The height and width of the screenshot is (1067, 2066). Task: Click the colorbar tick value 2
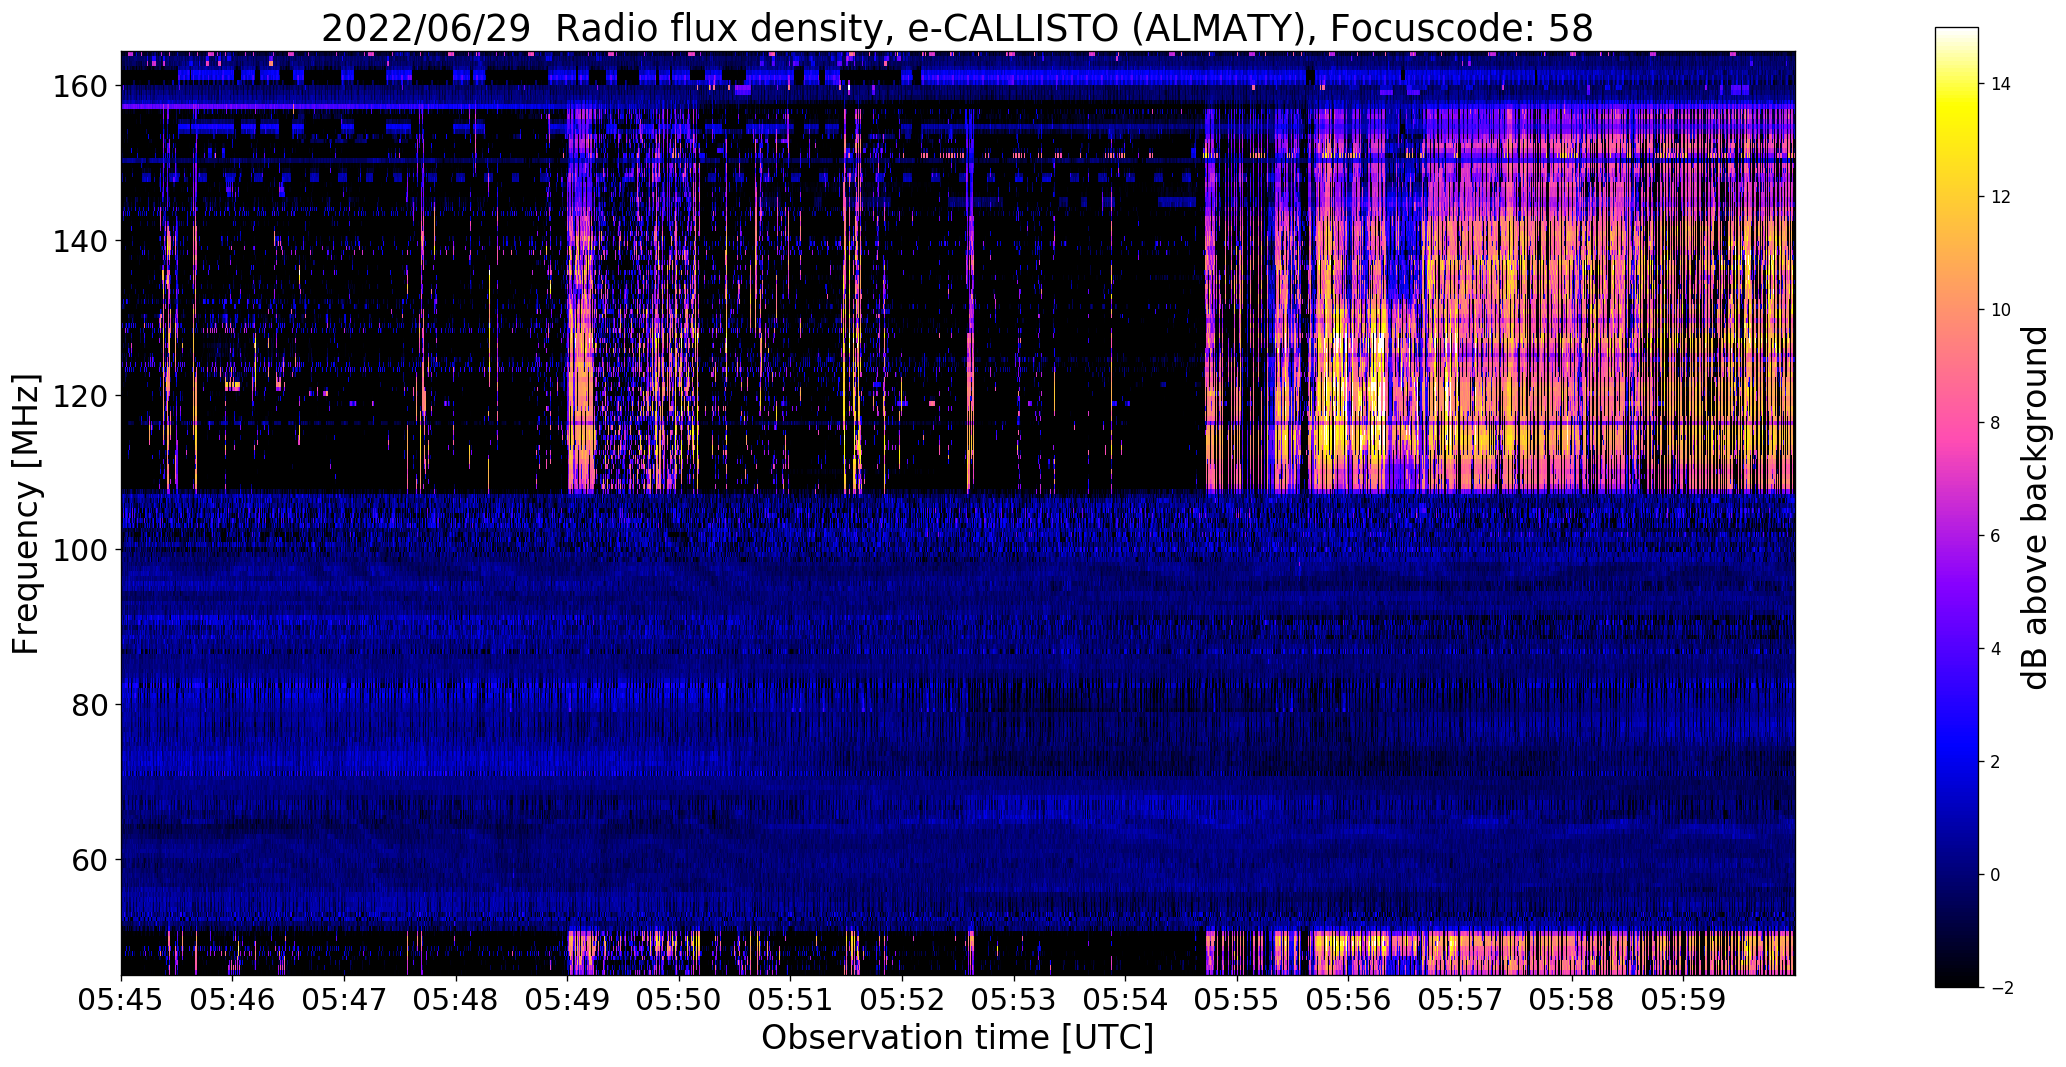coord(1995,762)
